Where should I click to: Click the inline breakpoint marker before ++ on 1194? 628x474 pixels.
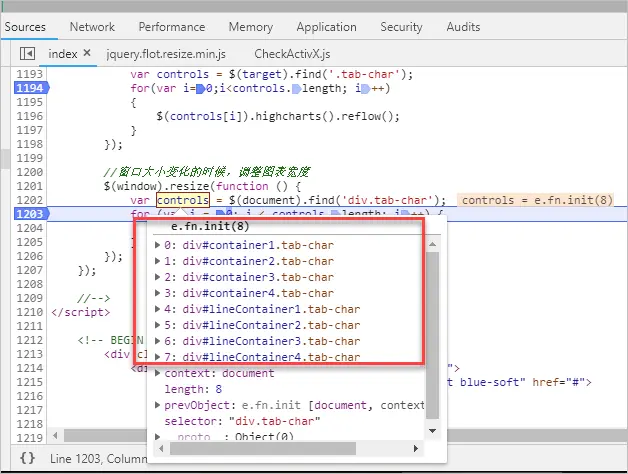tap(365, 88)
